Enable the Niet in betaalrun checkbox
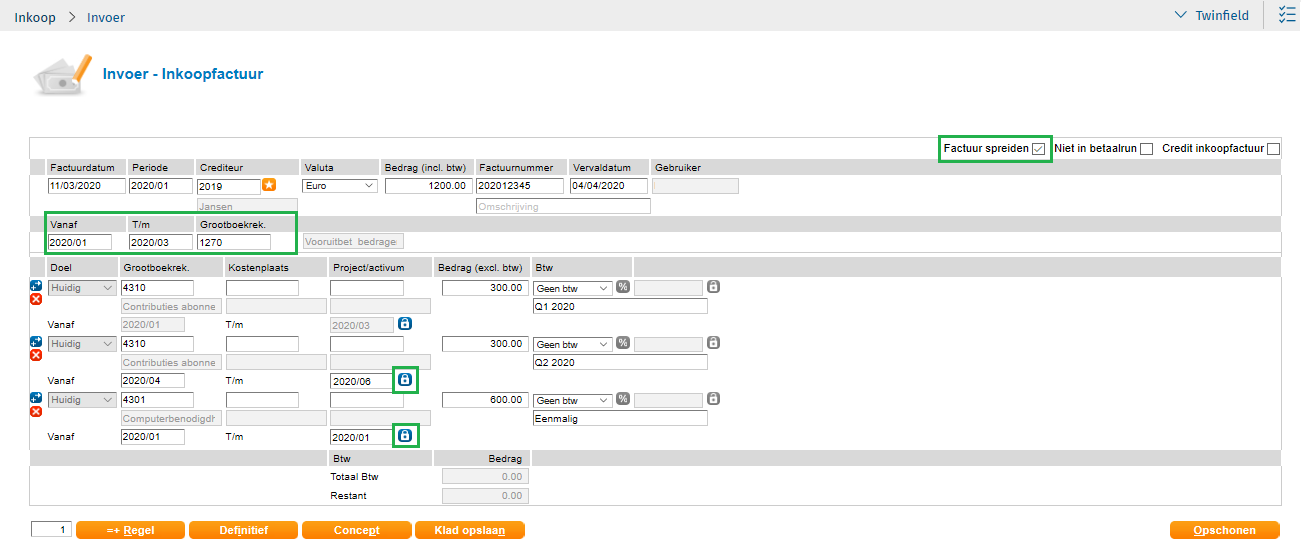Viewport: 1301px width, 546px height. [x=1146, y=149]
